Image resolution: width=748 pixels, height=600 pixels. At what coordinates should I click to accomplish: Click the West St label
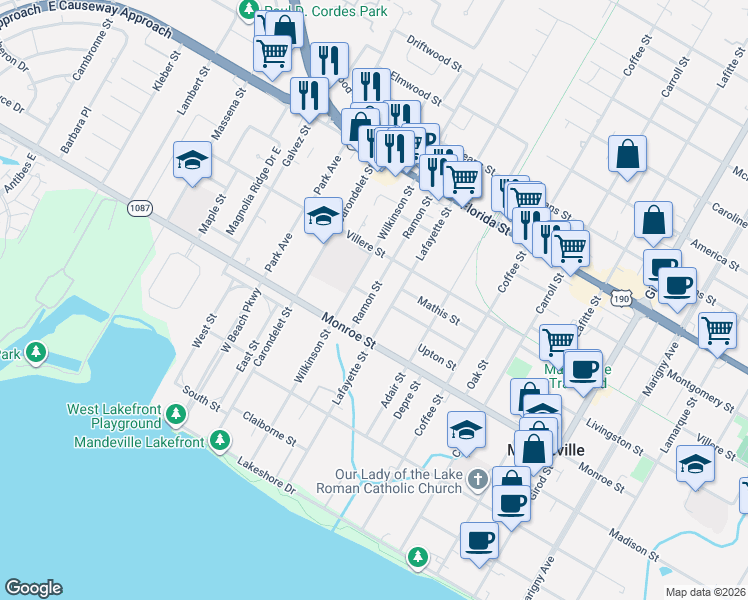pyautogui.click(x=204, y=331)
